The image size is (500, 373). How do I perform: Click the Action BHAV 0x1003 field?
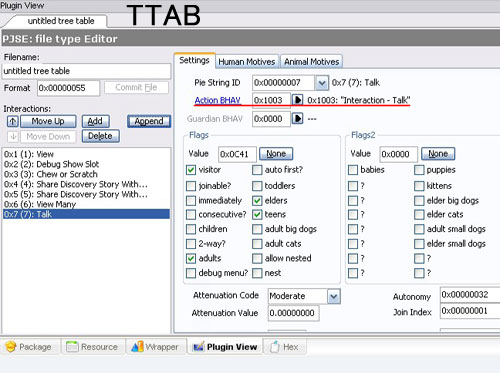tap(271, 100)
